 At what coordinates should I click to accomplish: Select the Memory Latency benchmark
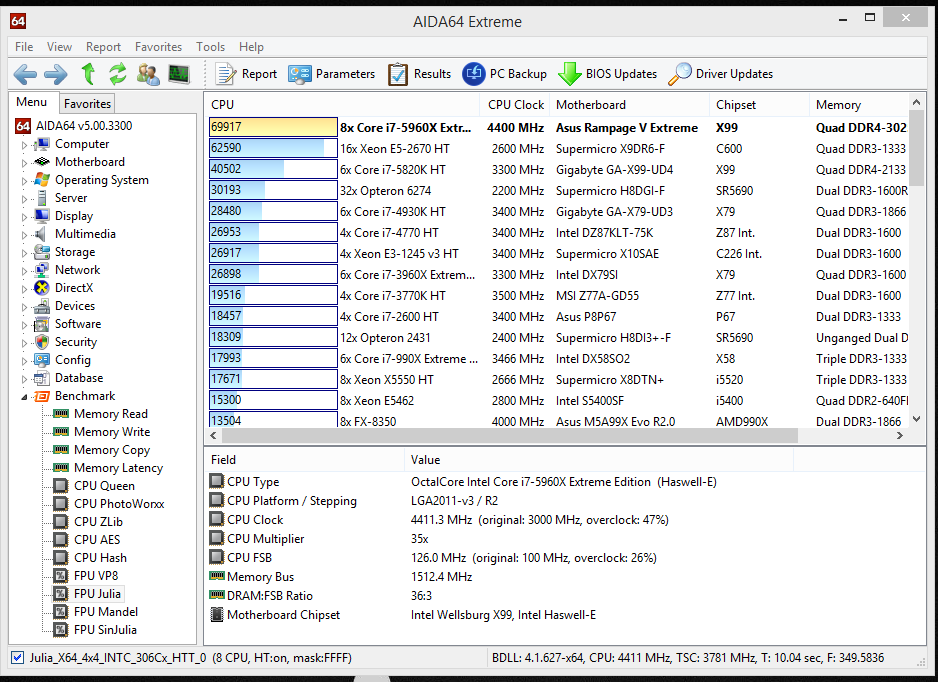[x=118, y=467]
